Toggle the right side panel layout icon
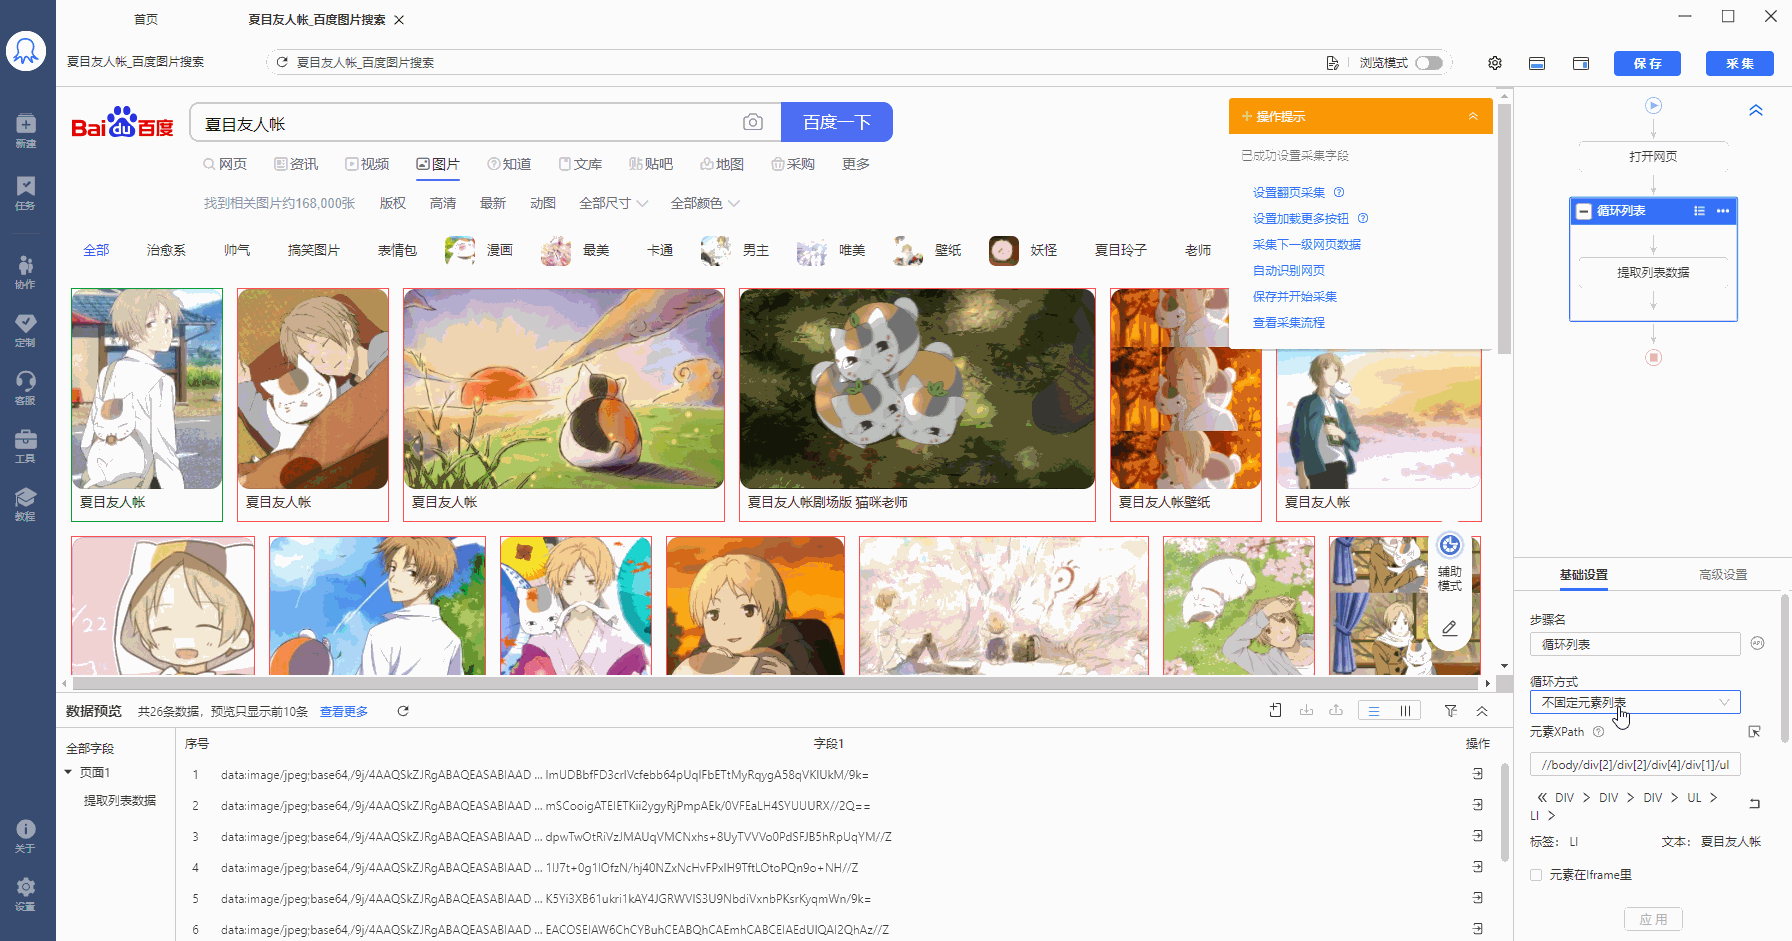The width and height of the screenshot is (1792, 941). (x=1581, y=63)
